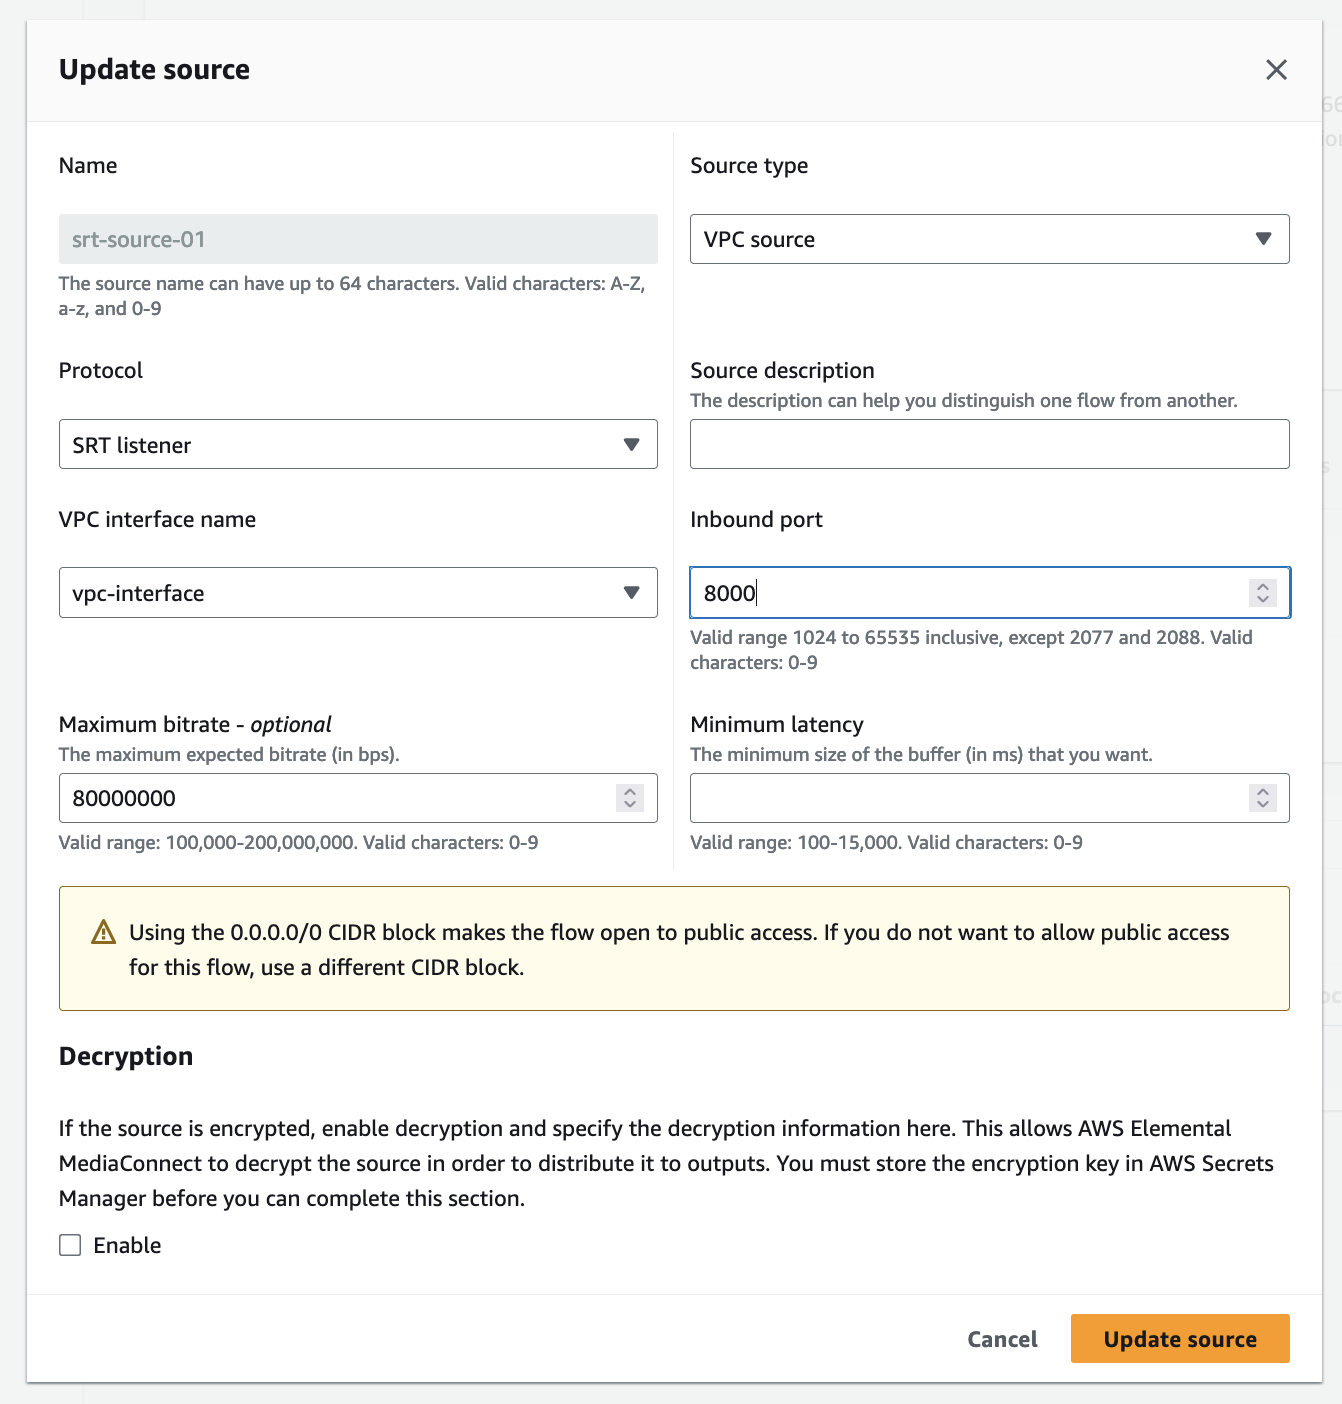1342x1404 pixels.
Task: Open the Source type dropdown
Action: [x=989, y=239]
